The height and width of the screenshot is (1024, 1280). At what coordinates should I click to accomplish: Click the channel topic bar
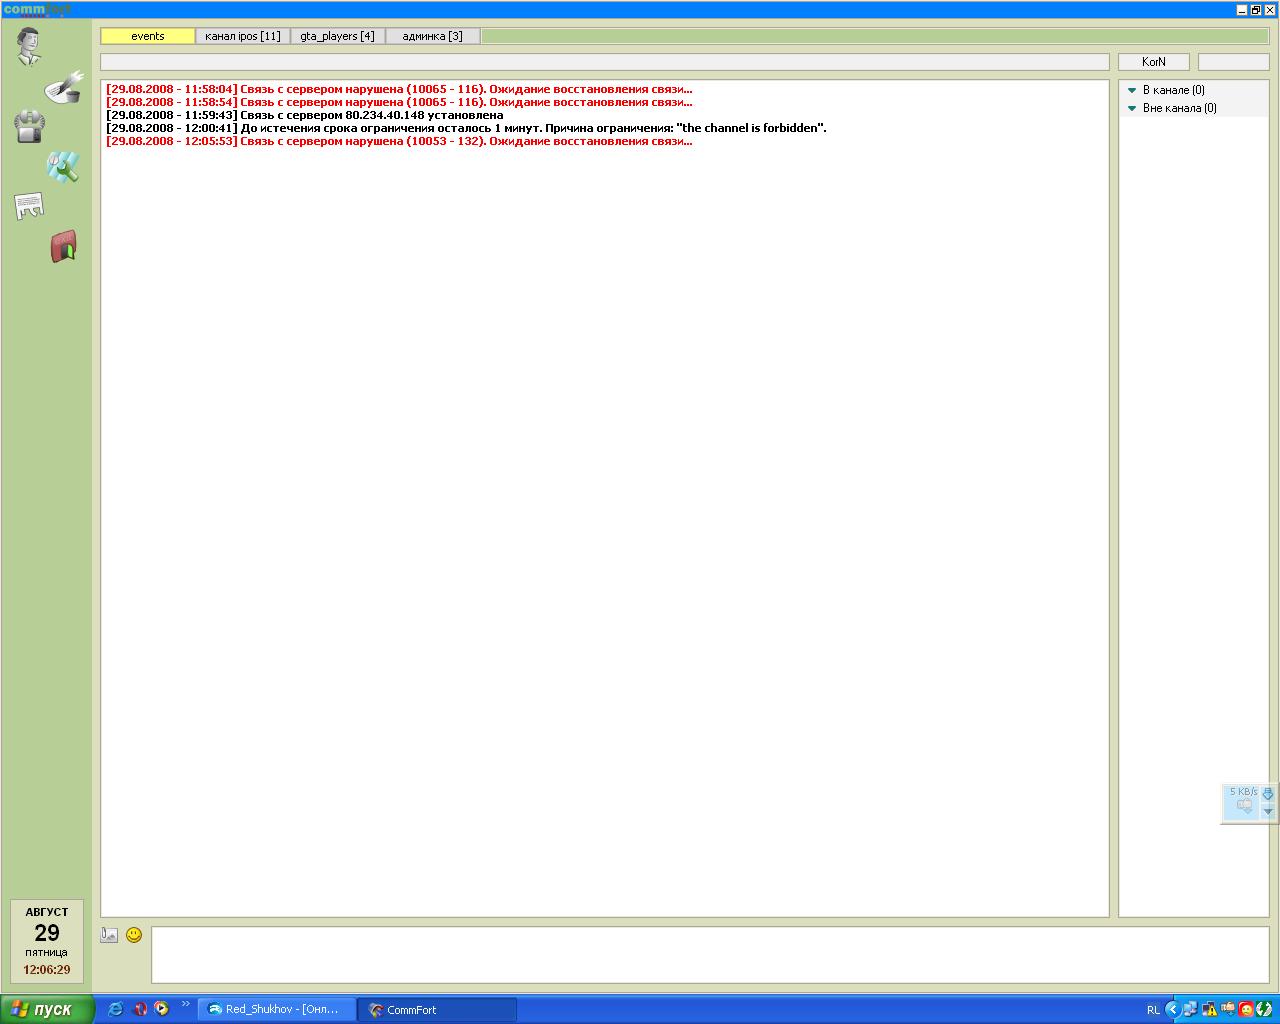(x=605, y=62)
